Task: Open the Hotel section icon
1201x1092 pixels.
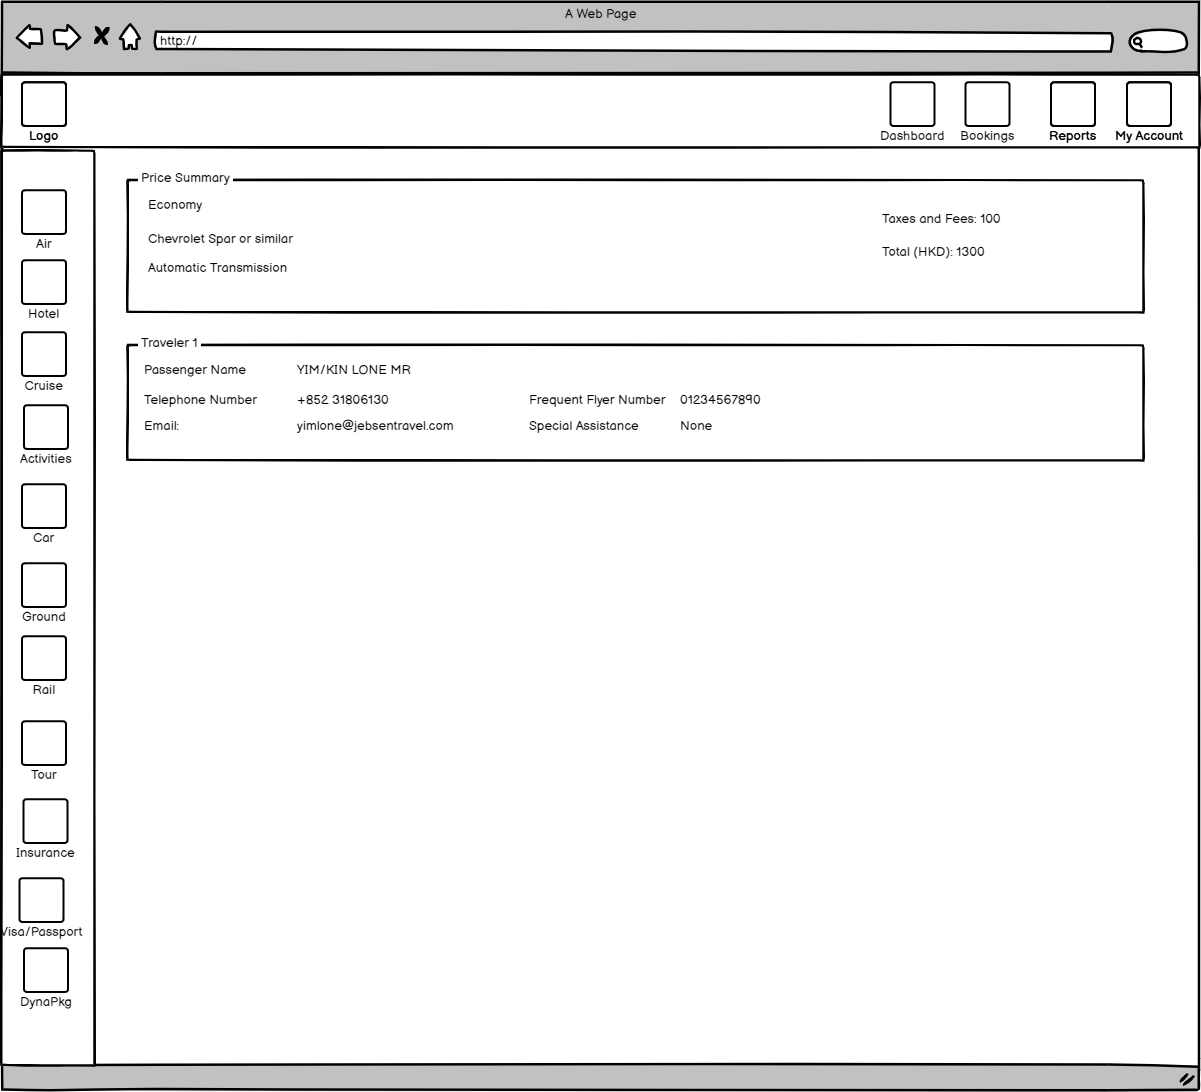Action: (44, 282)
